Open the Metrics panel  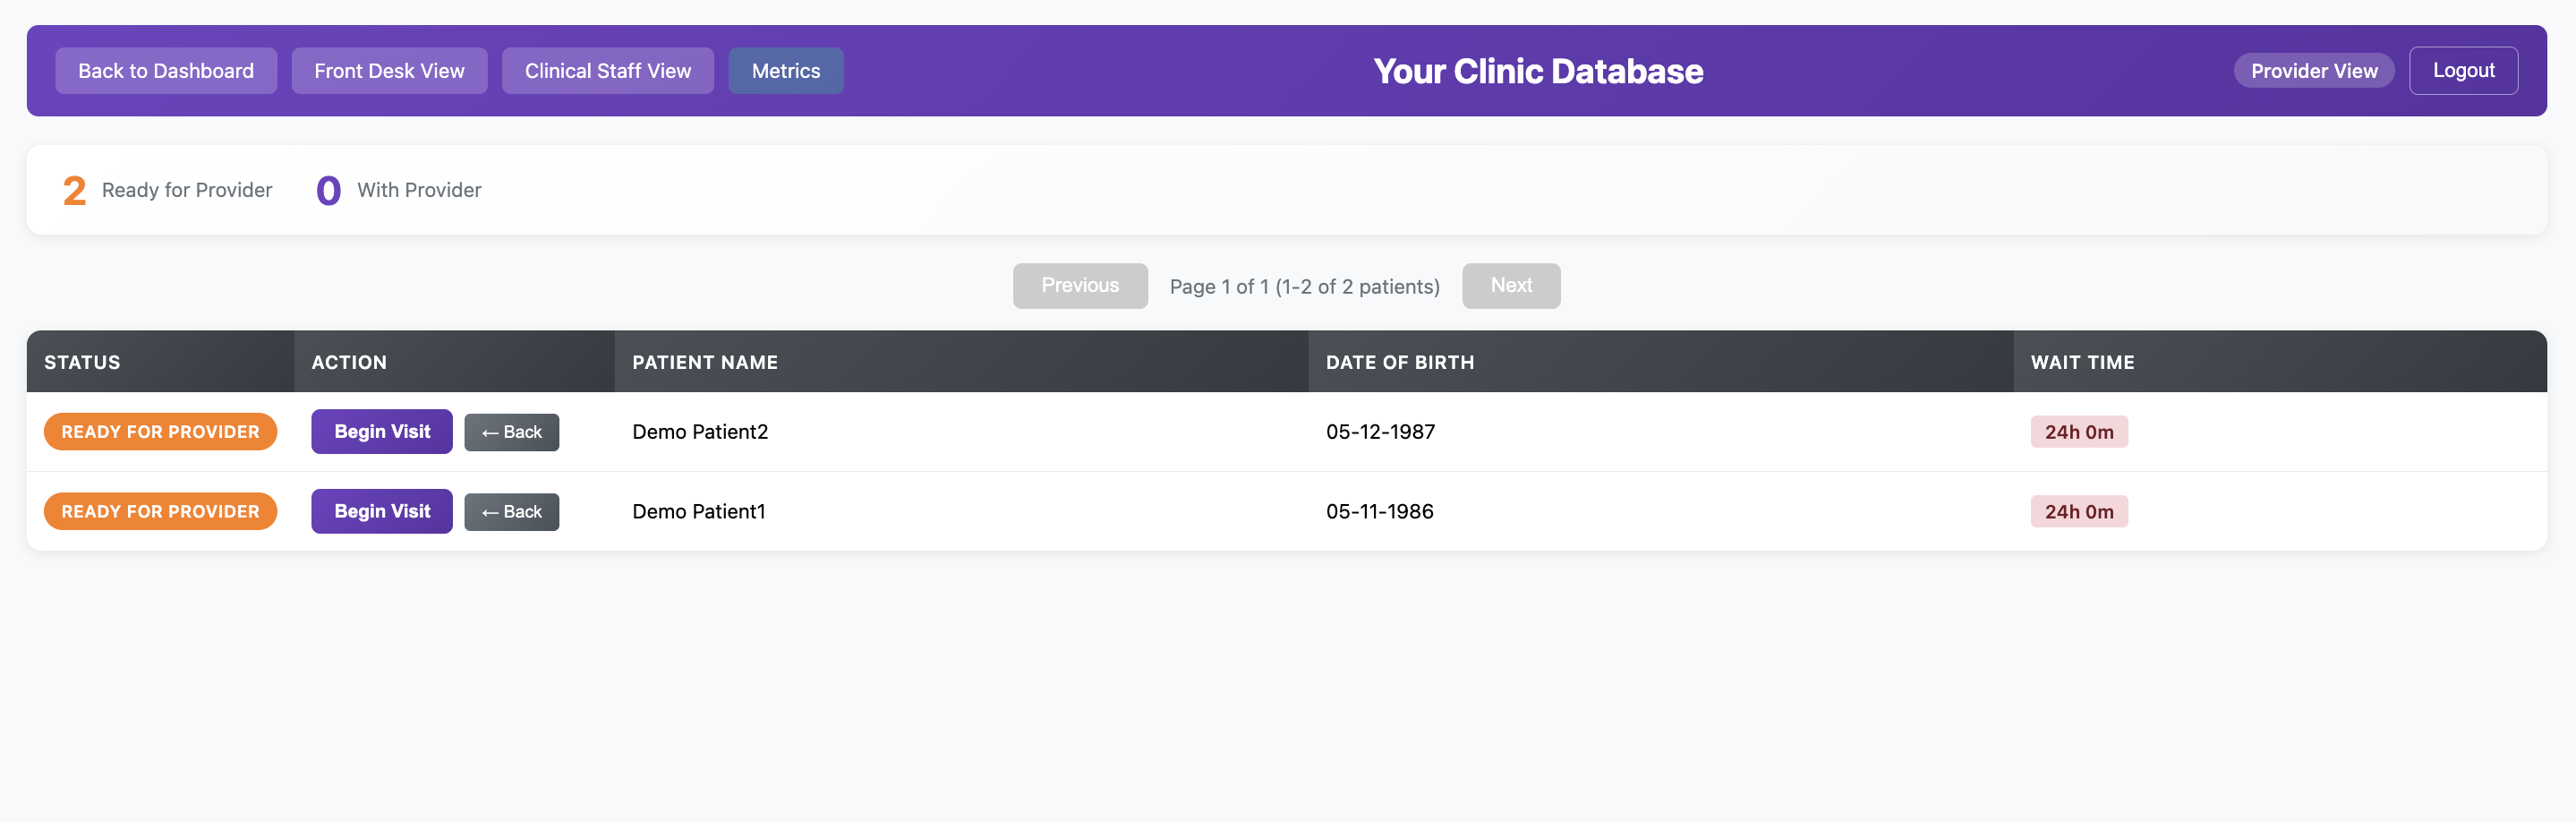pyautogui.click(x=786, y=70)
